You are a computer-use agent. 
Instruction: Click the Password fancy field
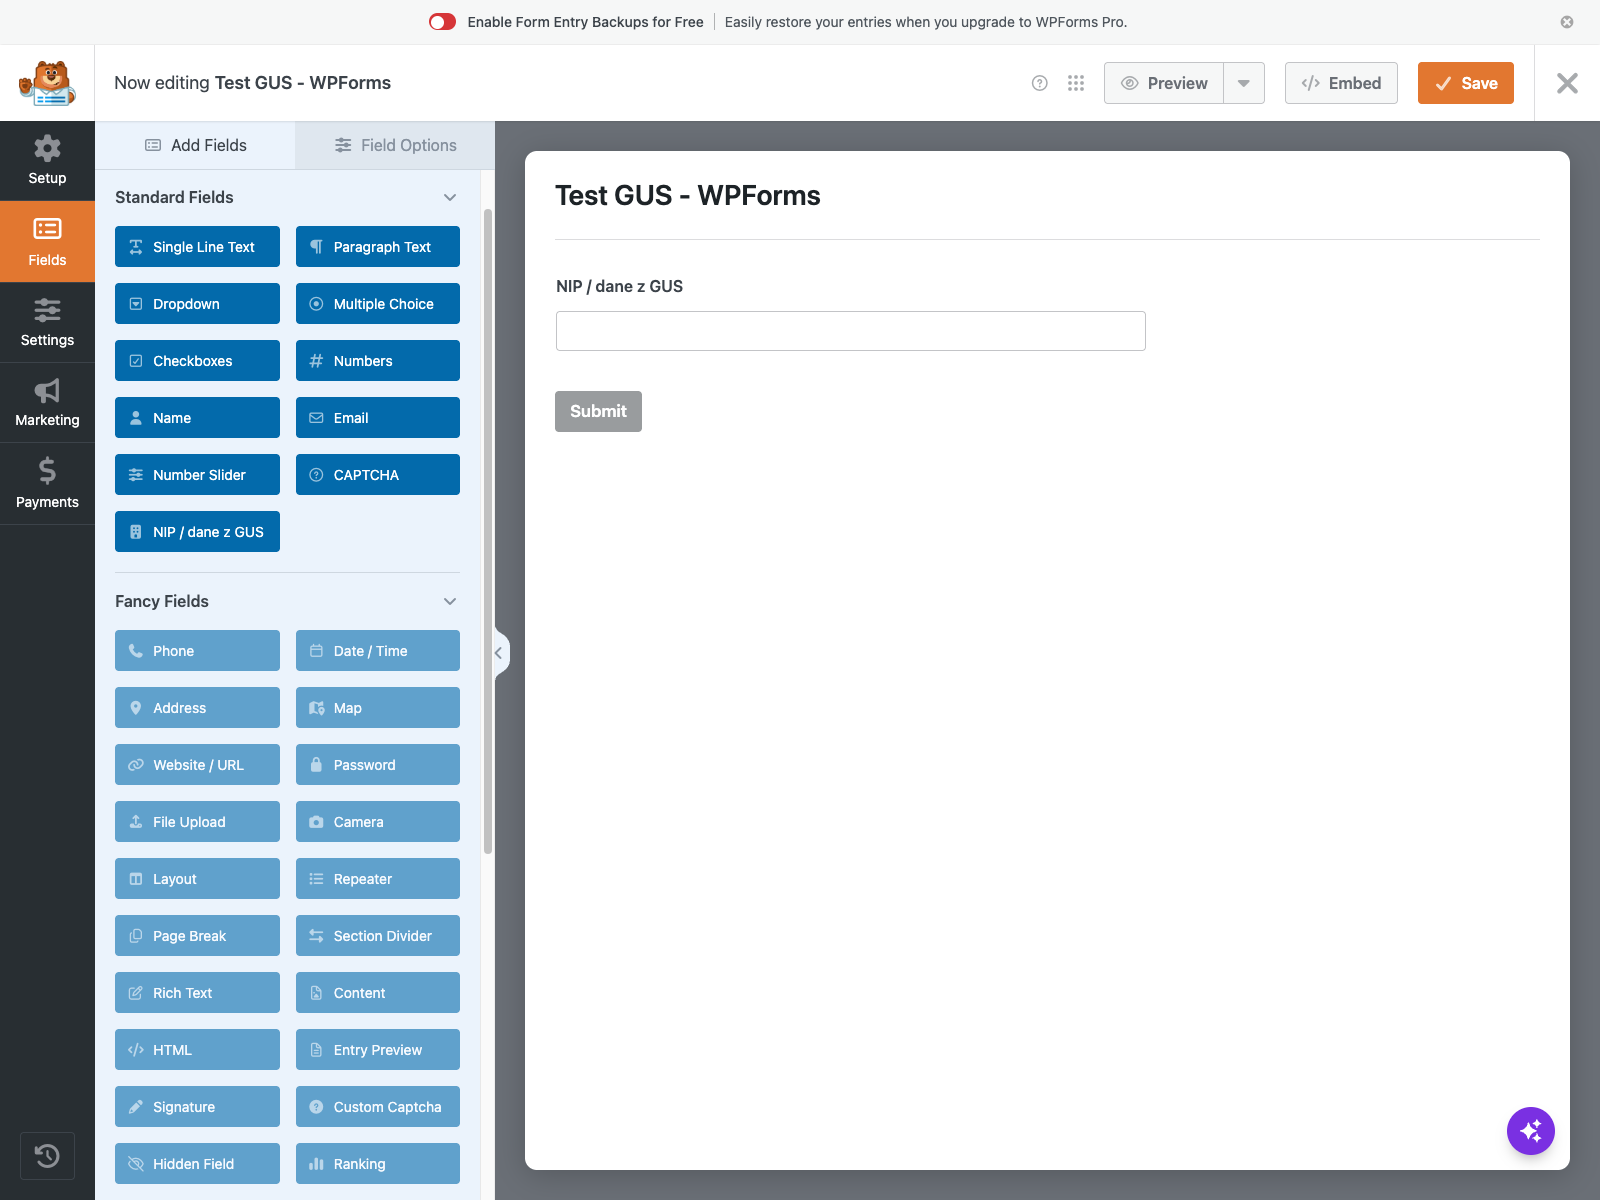pos(378,765)
